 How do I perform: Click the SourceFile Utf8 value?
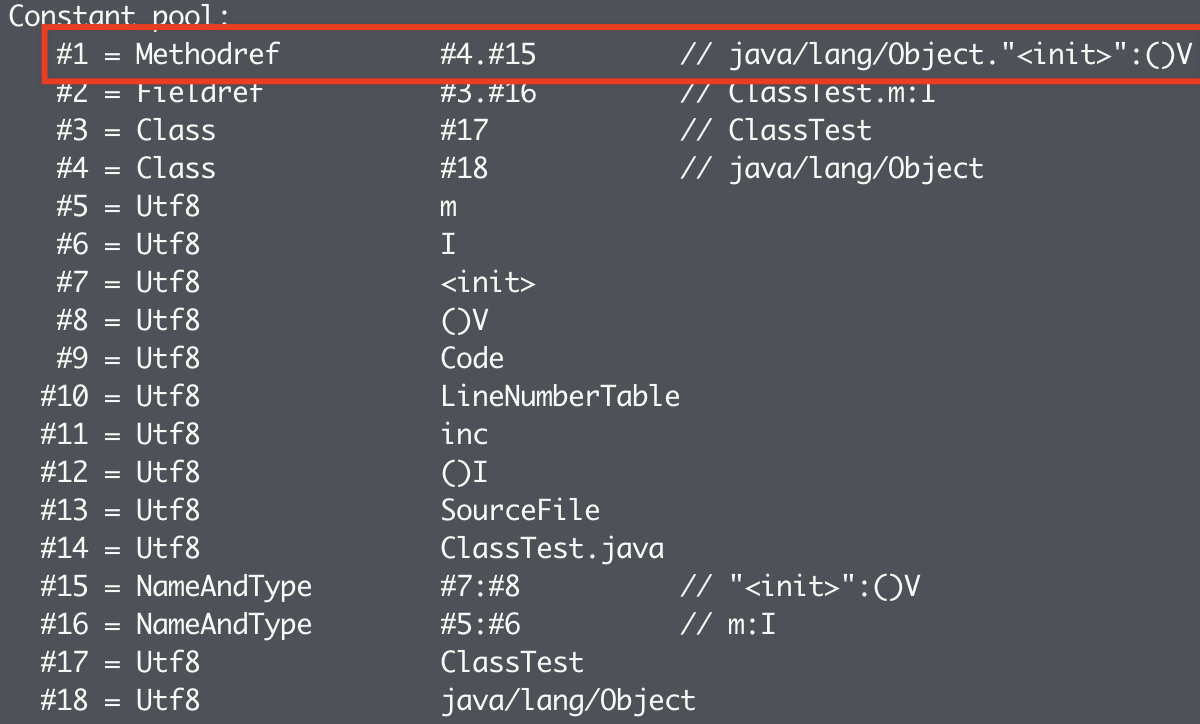click(520, 511)
